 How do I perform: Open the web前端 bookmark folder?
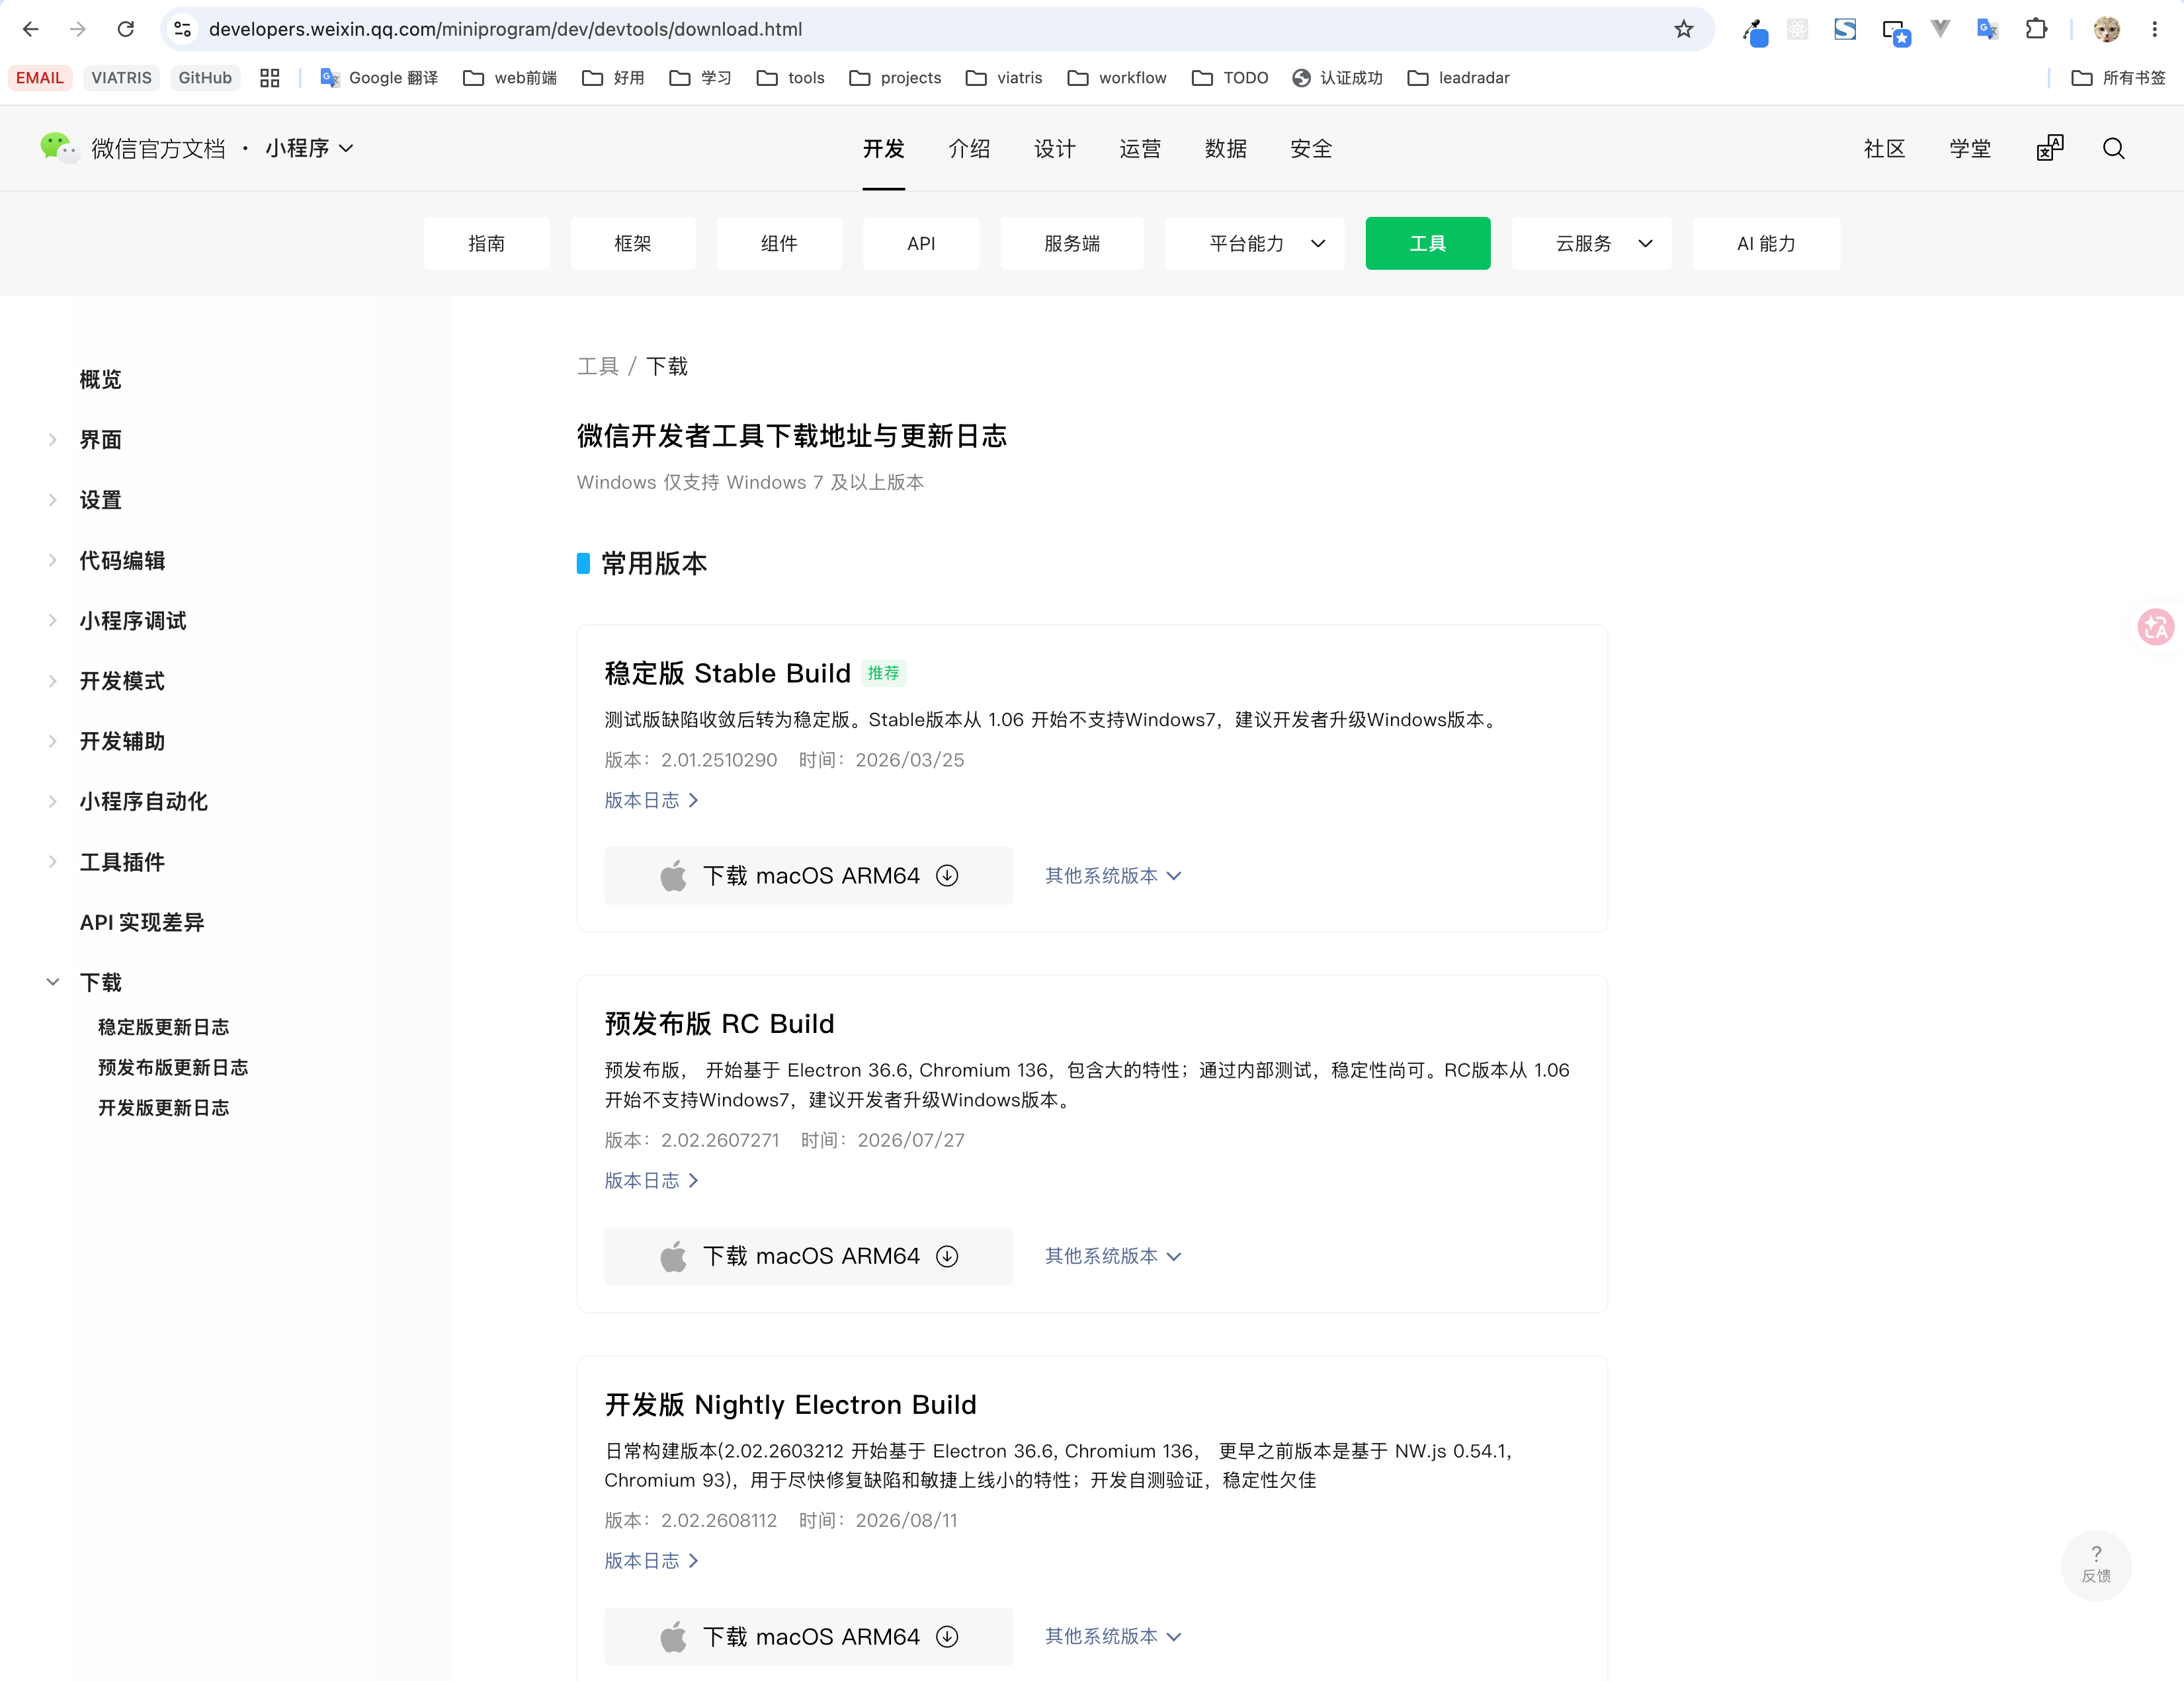click(x=510, y=78)
